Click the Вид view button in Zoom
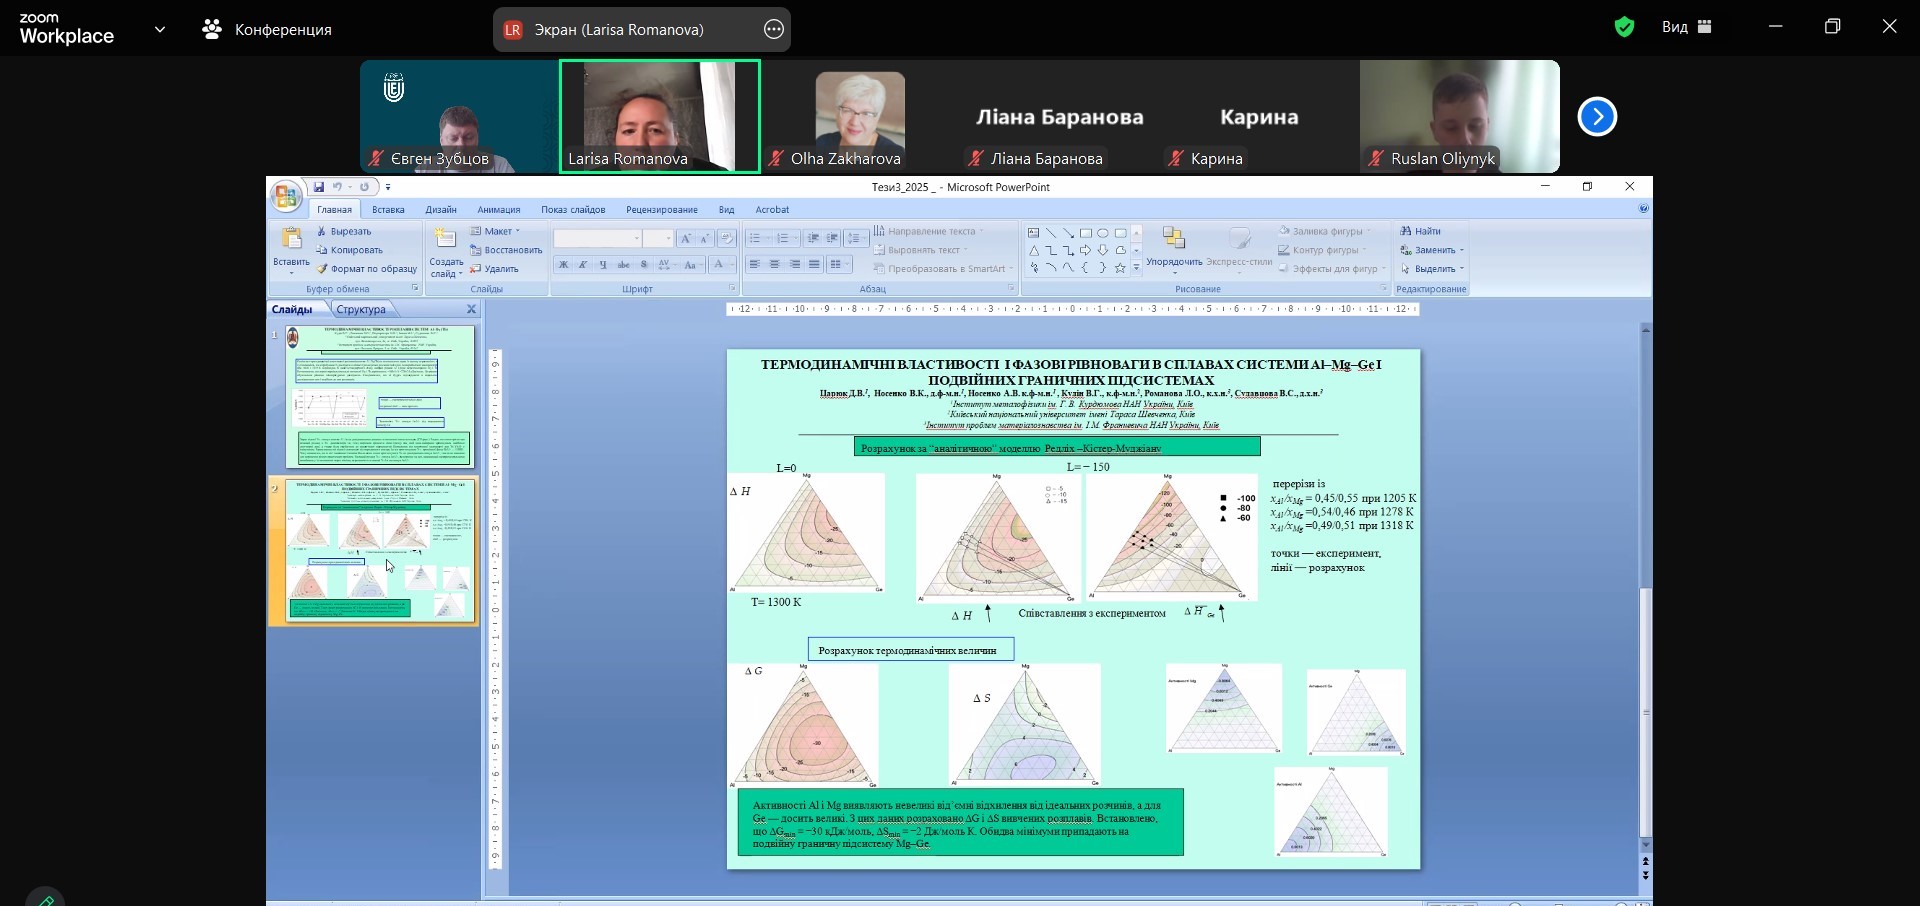Image resolution: width=1920 pixels, height=906 pixels. [x=1687, y=27]
